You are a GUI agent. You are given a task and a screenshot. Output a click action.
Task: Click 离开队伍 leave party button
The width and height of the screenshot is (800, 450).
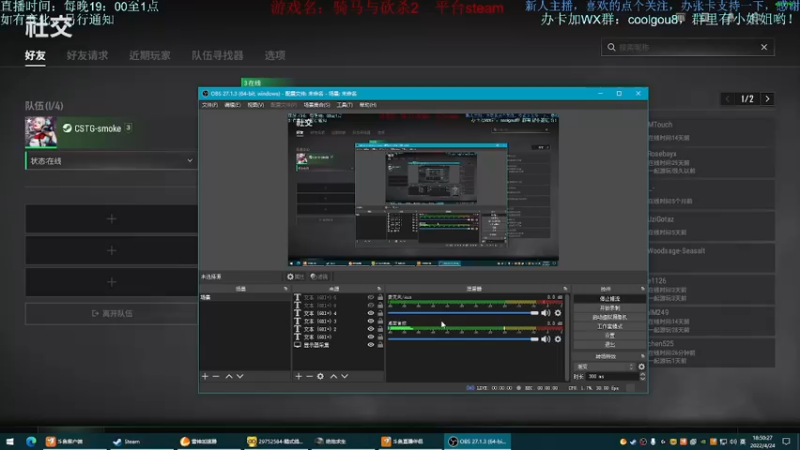point(111,313)
